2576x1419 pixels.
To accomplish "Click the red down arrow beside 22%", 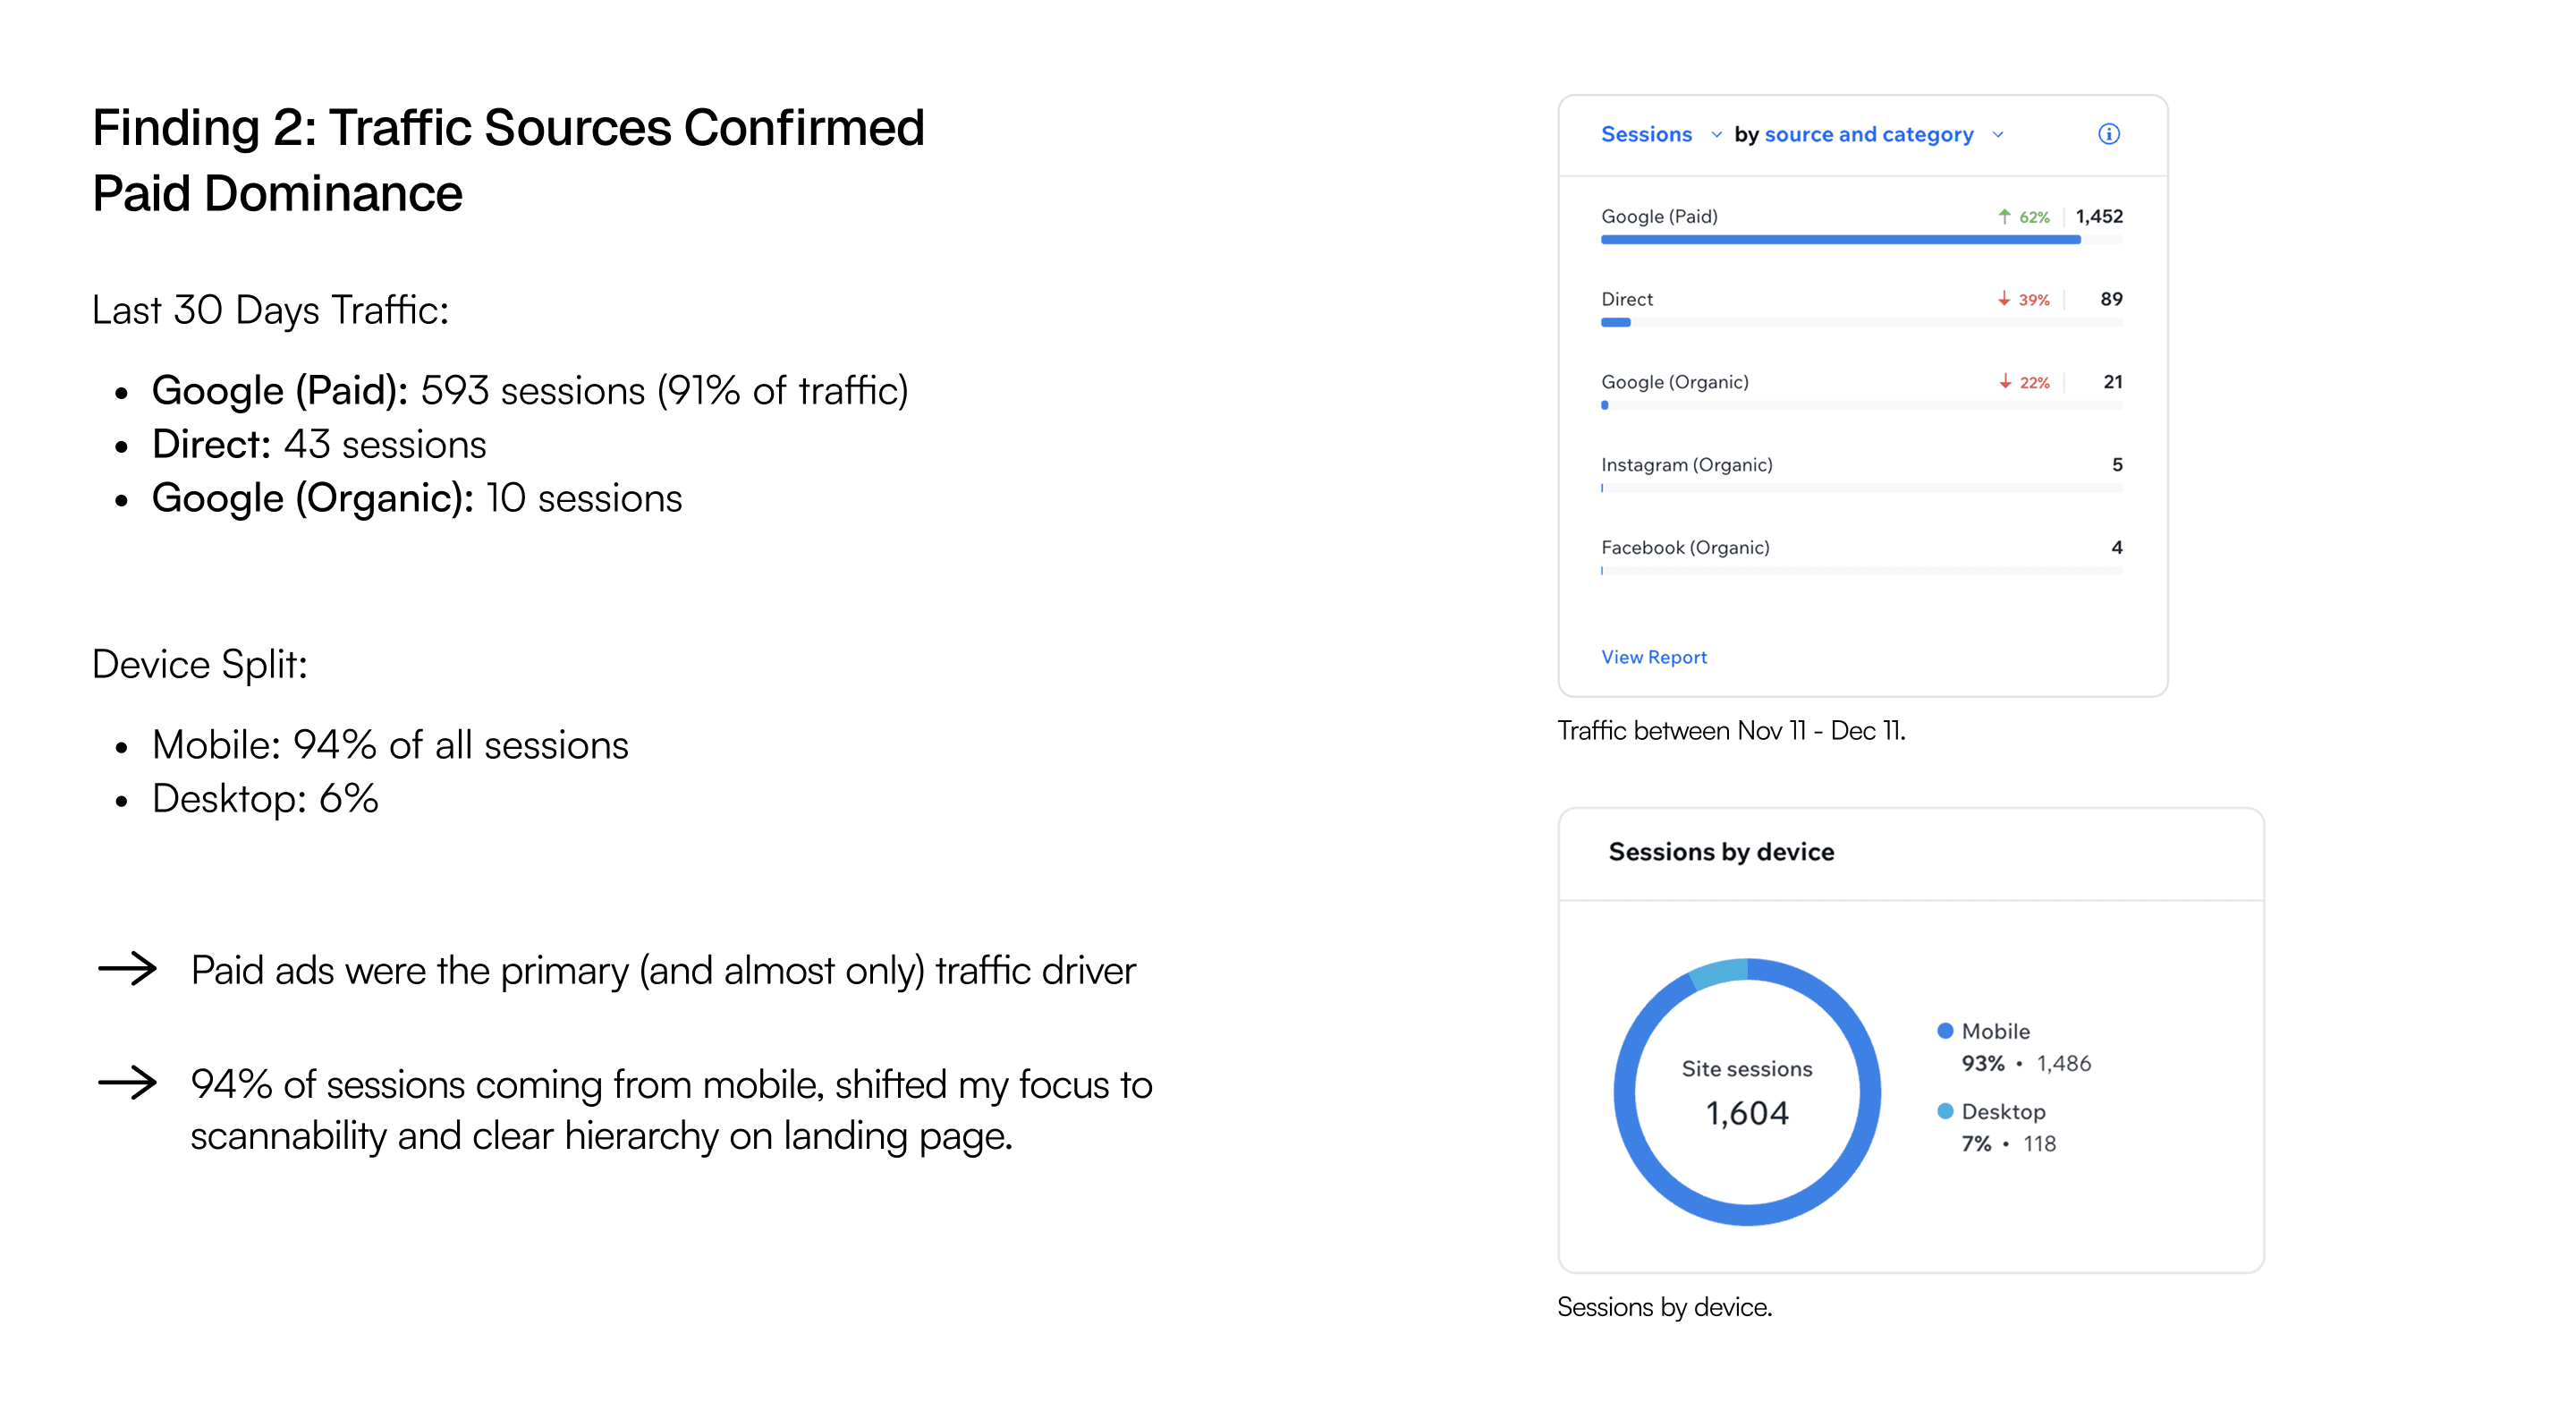I will point(2005,382).
